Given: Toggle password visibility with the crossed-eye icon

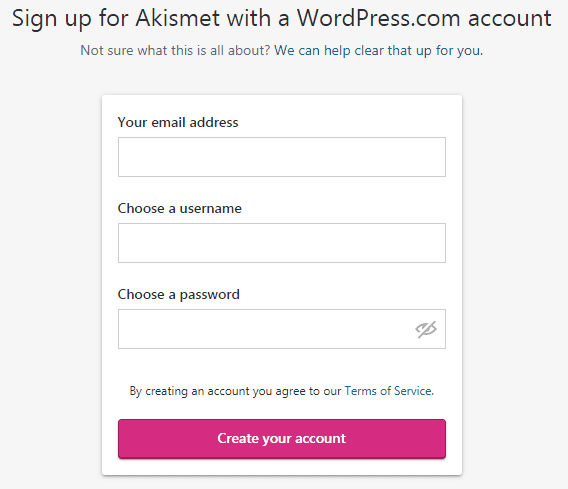Looking at the screenshot, I should coord(426,329).
